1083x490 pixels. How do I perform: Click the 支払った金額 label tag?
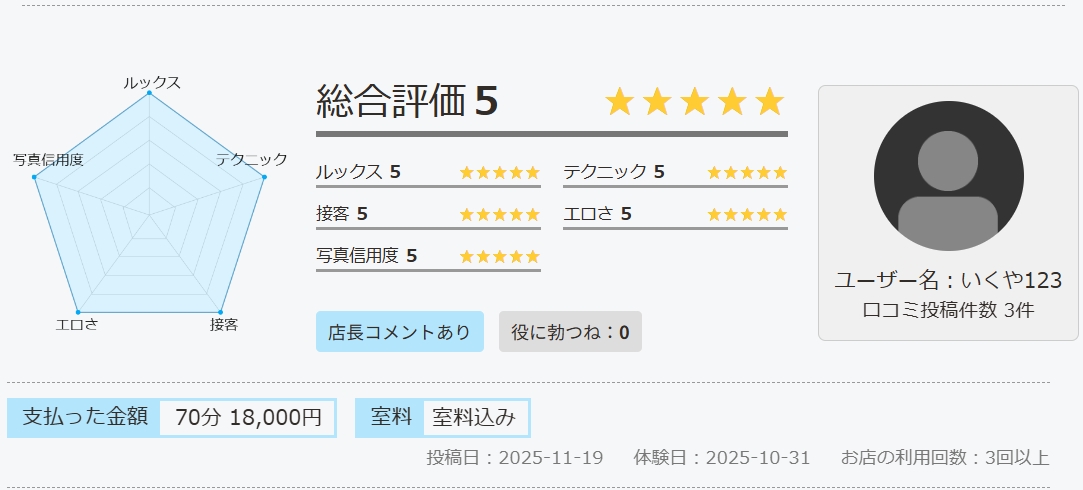pyautogui.click(x=84, y=418)
